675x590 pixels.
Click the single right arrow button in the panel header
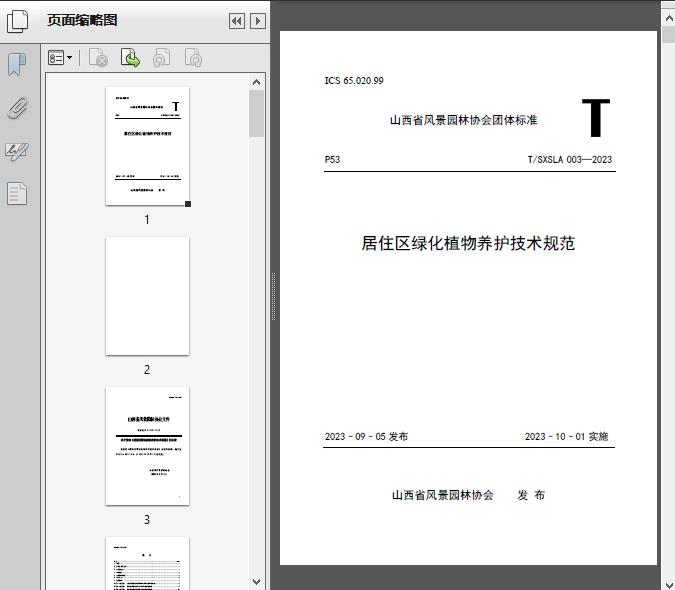pyautogui.click(x=258, y=21)
